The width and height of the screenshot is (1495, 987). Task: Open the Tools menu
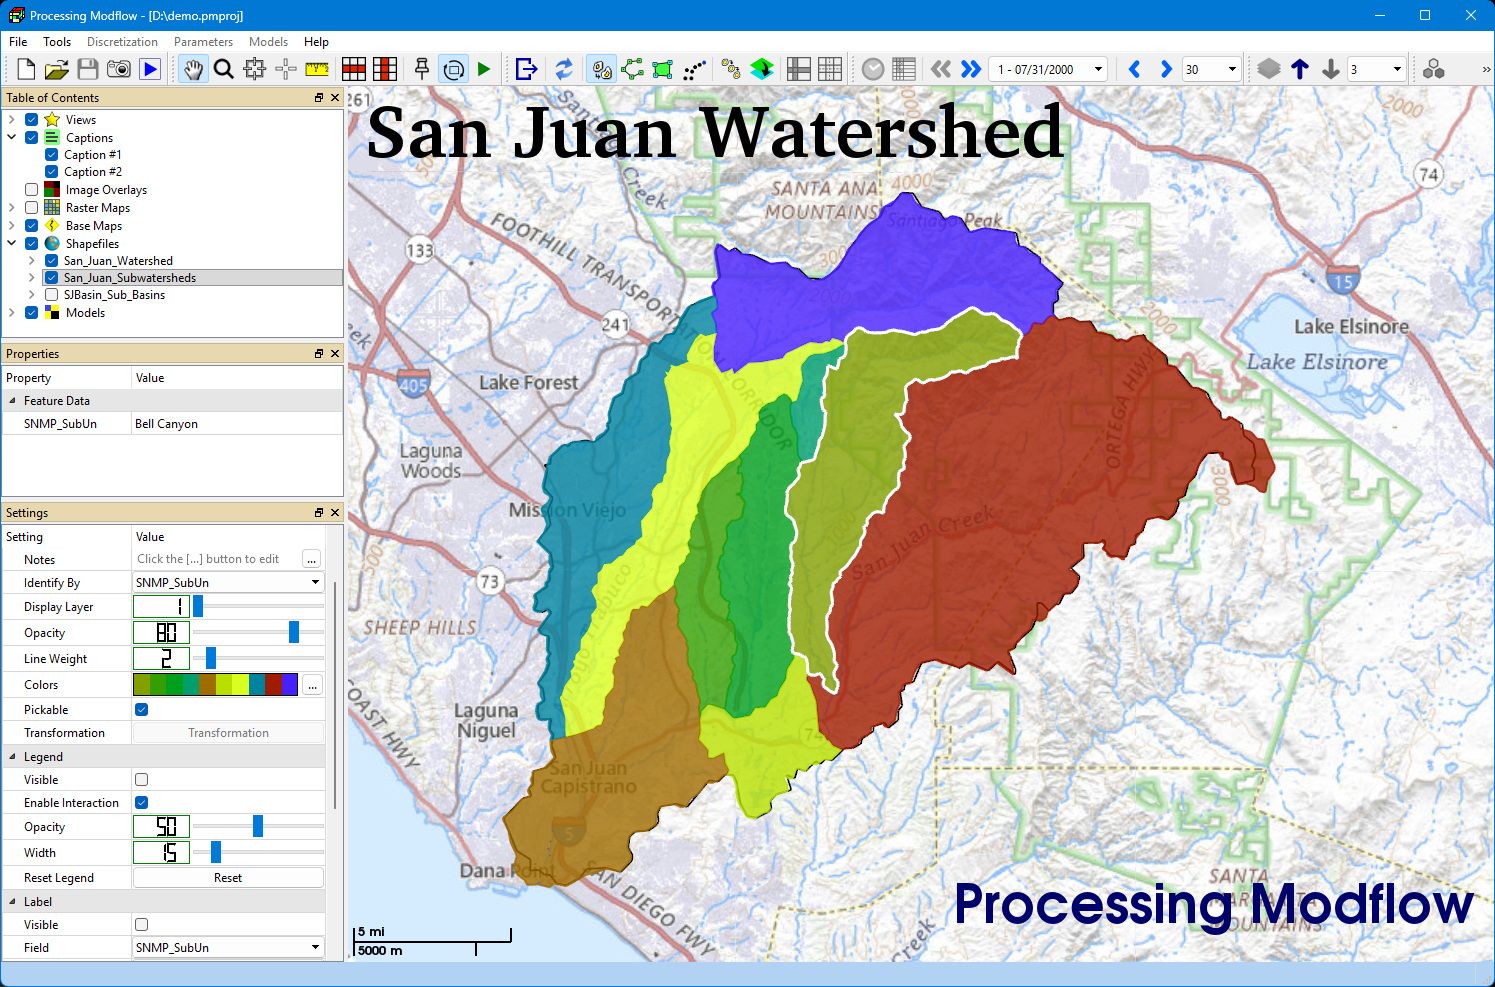(57, 42)
